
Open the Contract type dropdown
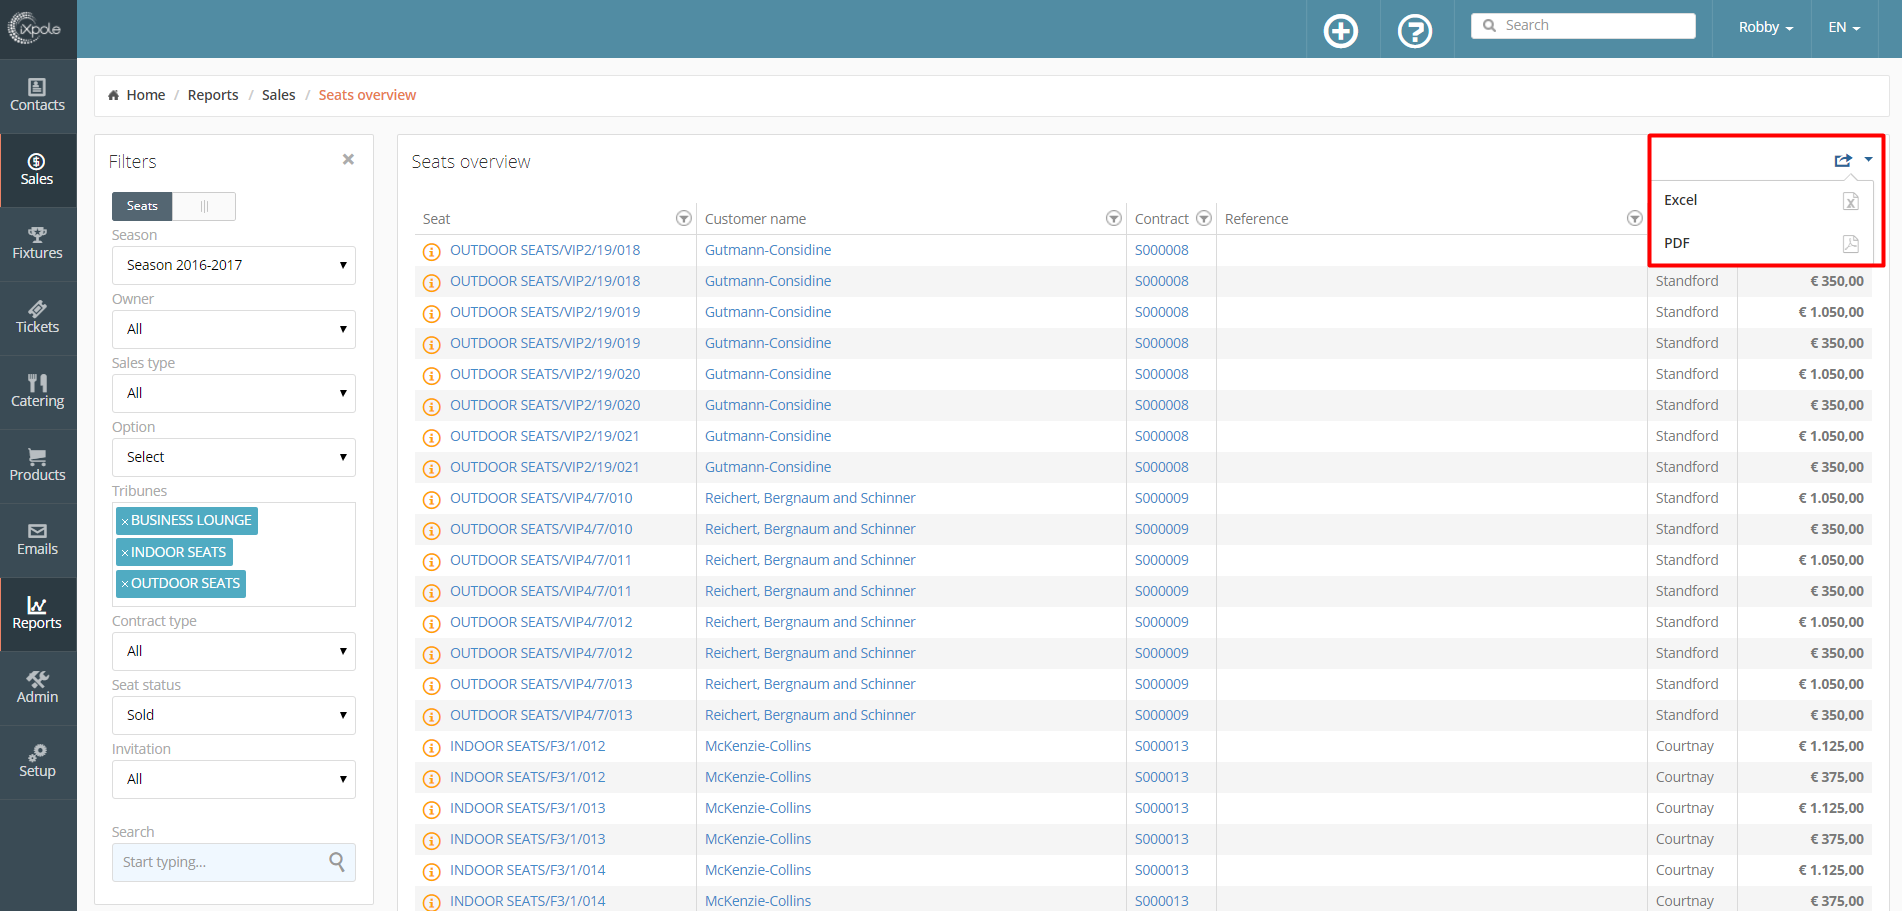point(234,651)
